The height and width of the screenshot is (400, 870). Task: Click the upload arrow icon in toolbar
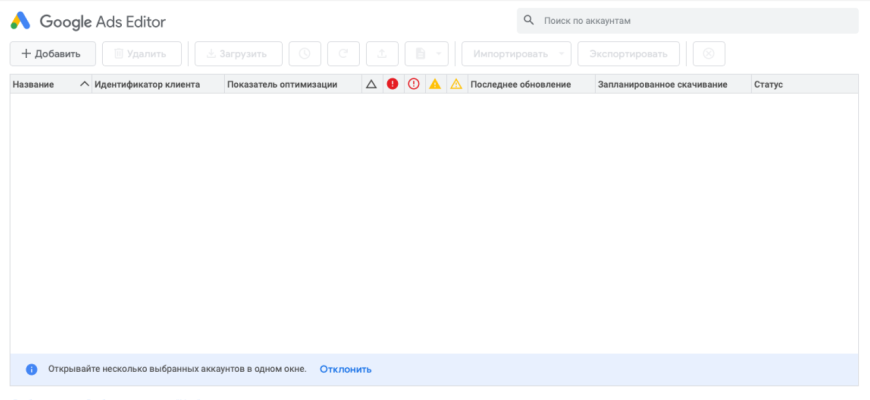(381, 54)
